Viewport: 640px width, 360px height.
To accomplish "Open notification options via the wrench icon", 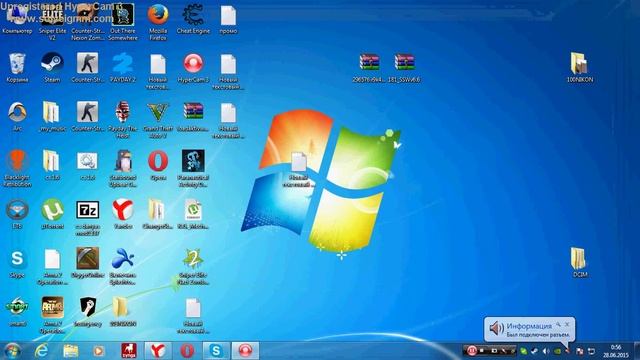I will [558, 324].
